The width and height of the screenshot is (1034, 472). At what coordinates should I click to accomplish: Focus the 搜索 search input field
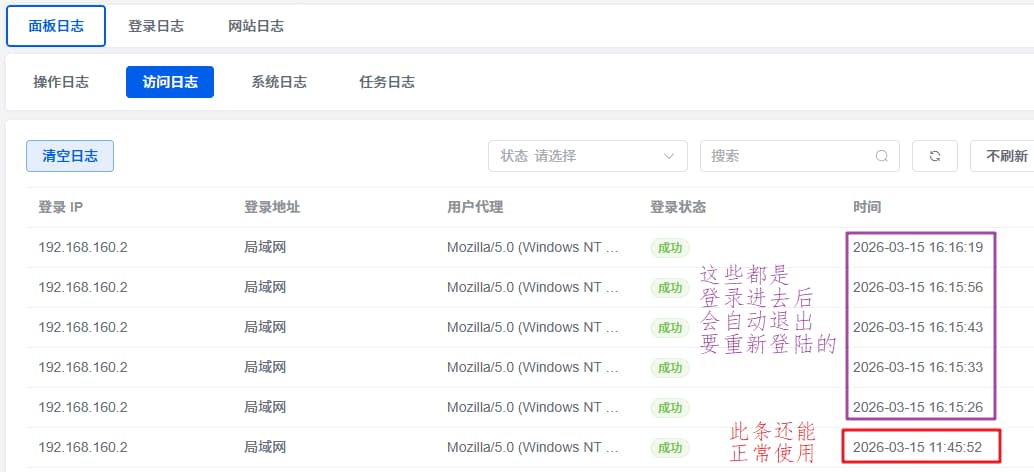(785, 156)
